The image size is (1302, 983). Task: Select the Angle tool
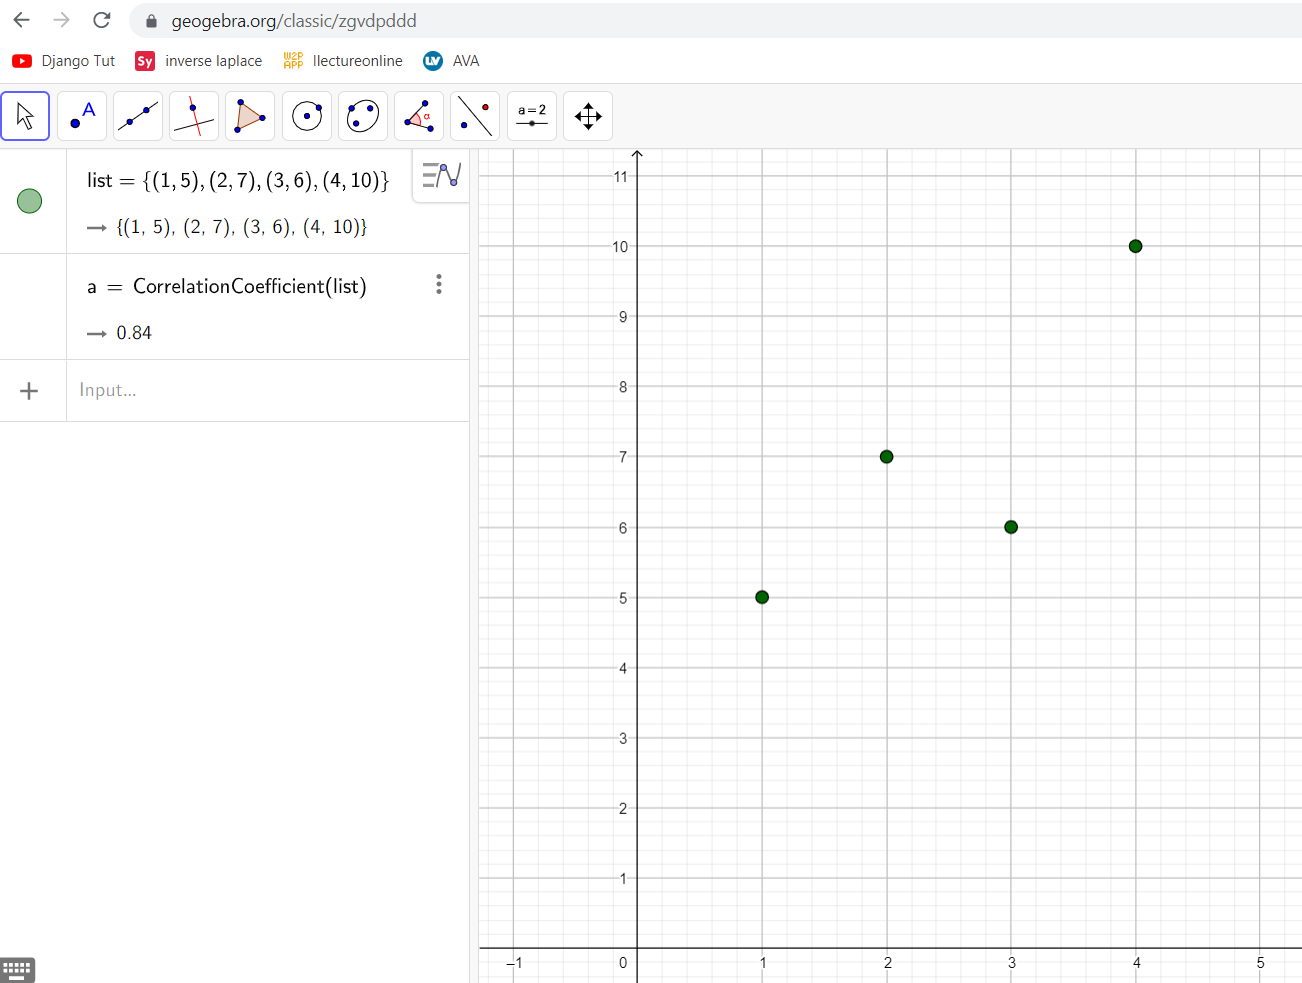[419, 116]
